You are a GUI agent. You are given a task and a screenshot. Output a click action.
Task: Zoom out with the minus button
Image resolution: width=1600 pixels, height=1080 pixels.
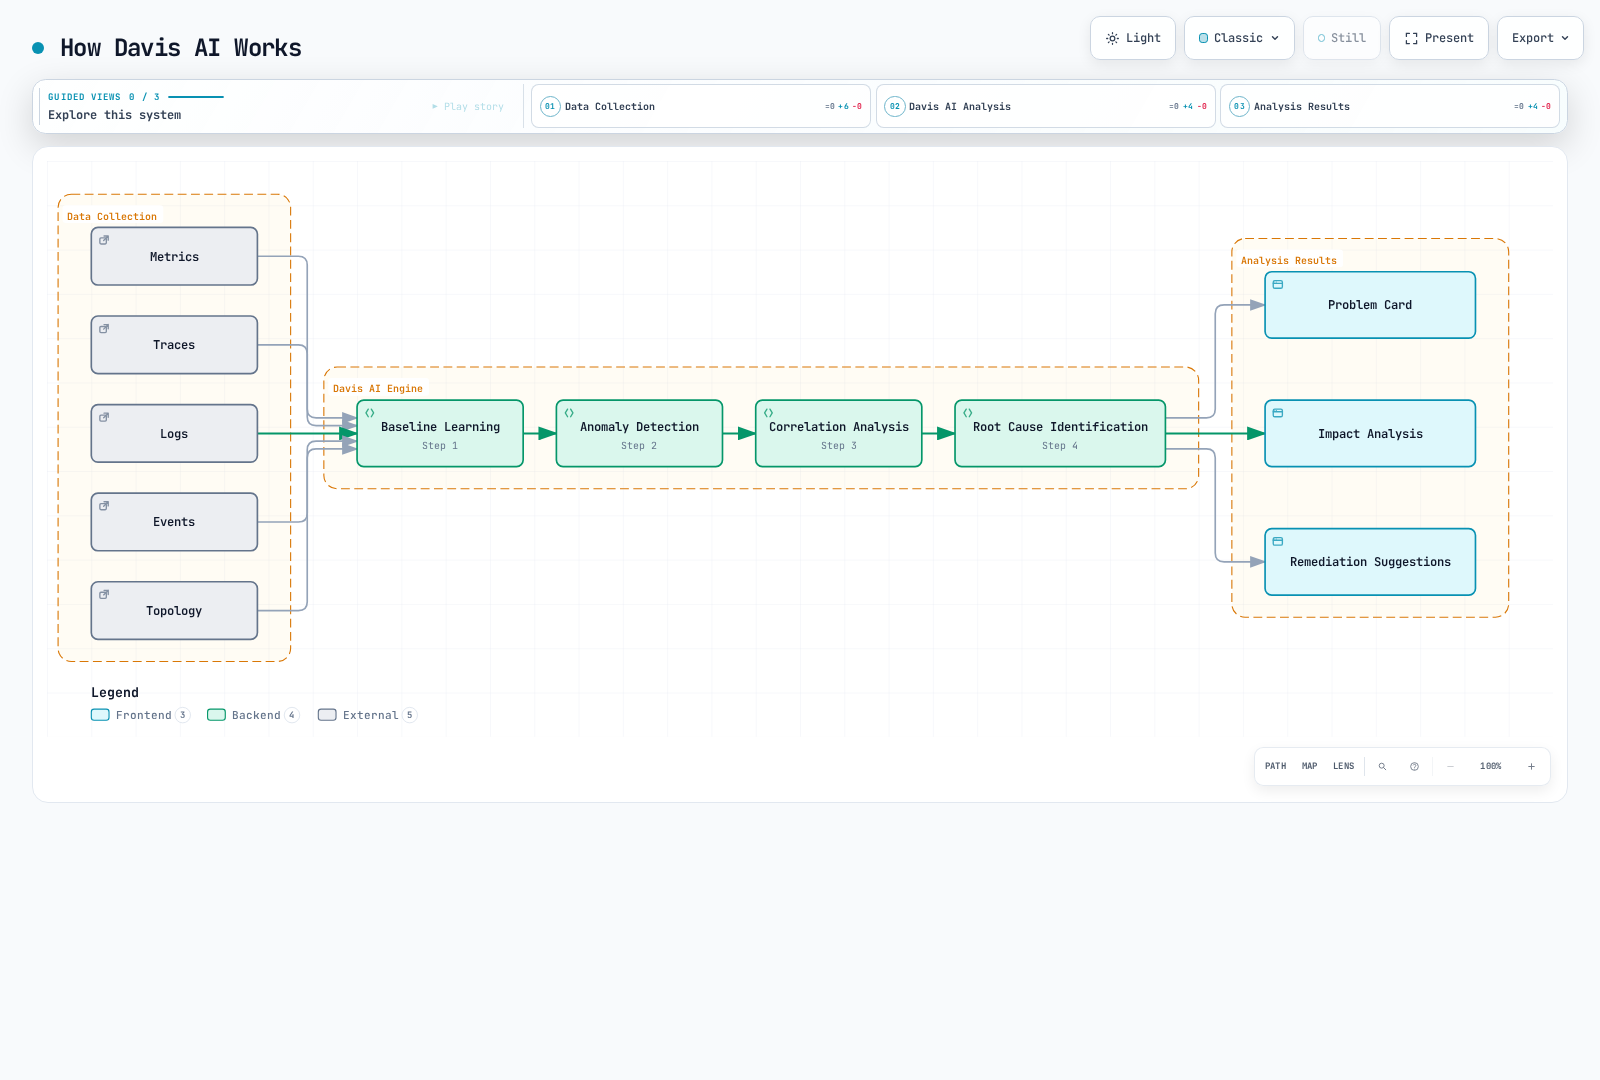coord(1451,767)
